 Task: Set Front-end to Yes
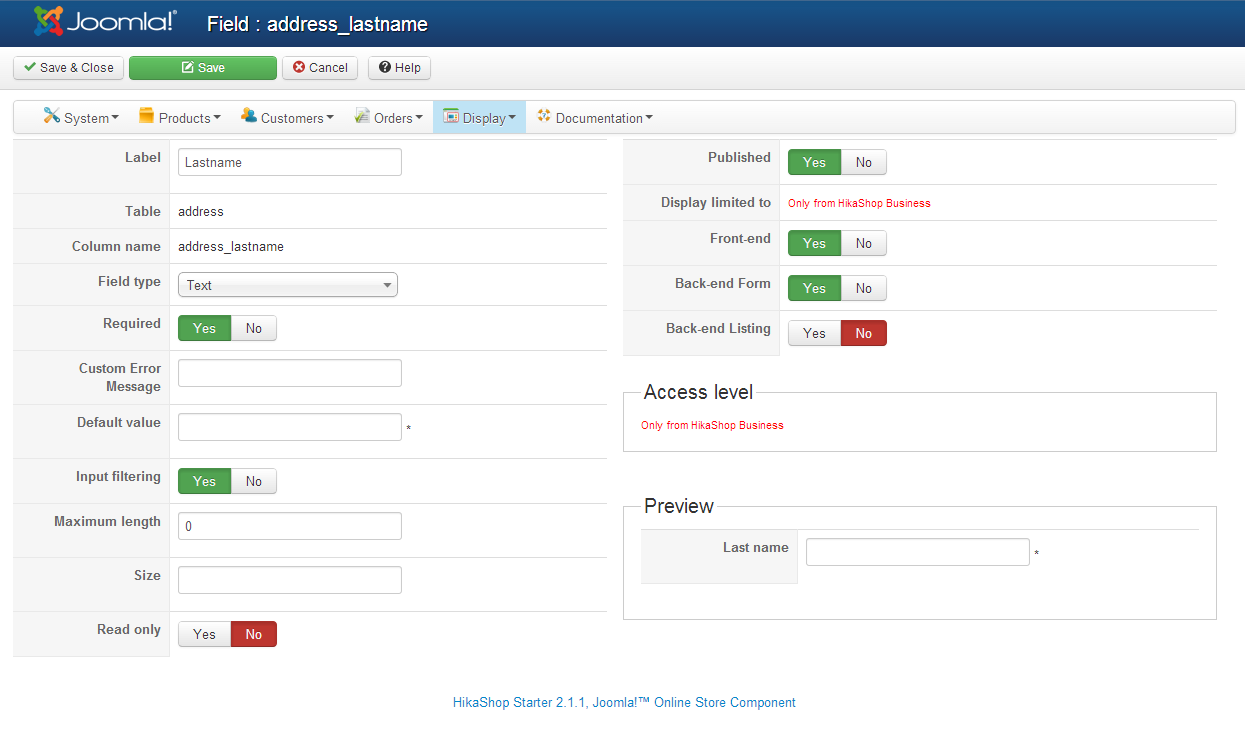[x=815, y=243]
